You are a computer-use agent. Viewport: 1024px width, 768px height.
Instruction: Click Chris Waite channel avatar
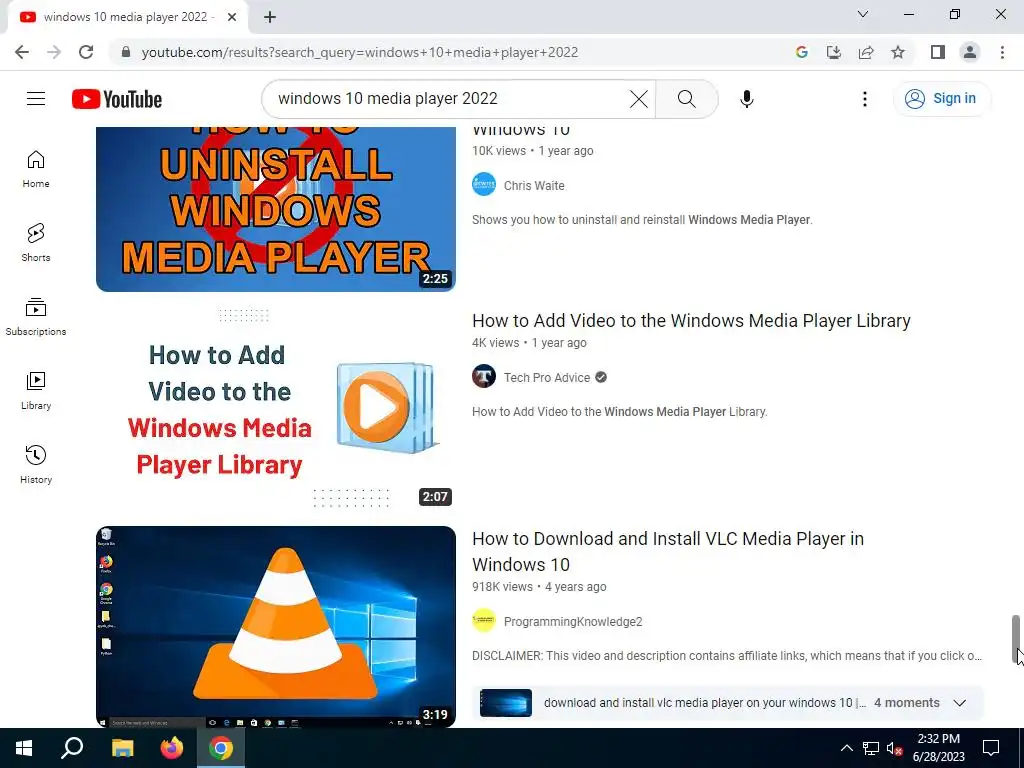484,184
